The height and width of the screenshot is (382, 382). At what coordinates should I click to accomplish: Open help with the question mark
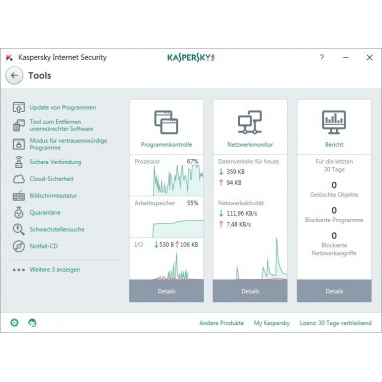[x=322, y=57]
